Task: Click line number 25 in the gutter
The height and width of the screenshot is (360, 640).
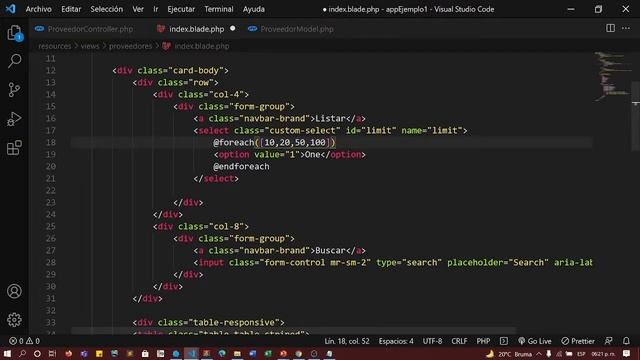Action: pyautogui.click(x=50, y=227)
